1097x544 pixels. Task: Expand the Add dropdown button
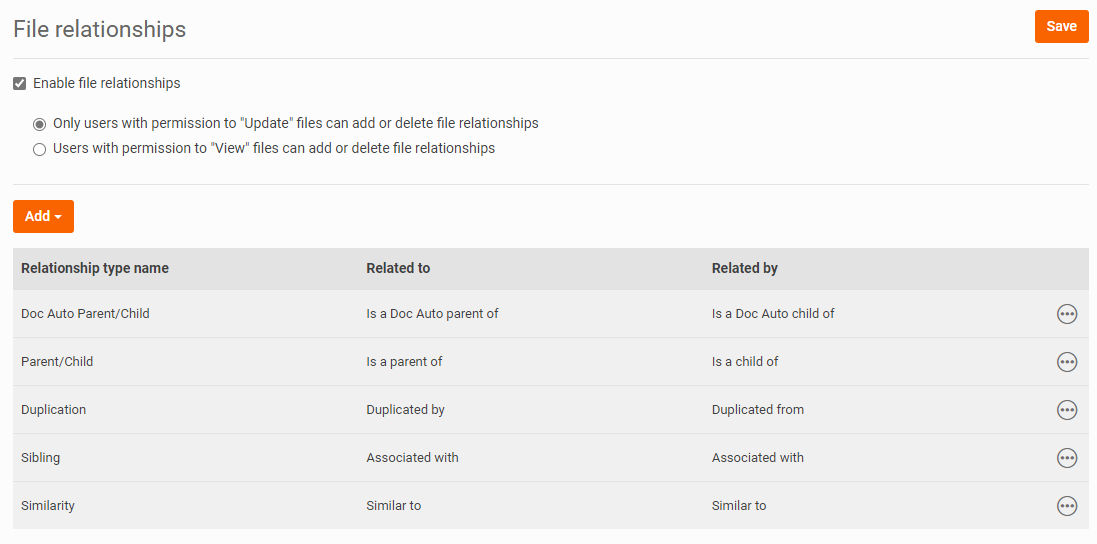pyautogui.click(x=43, y=216)
